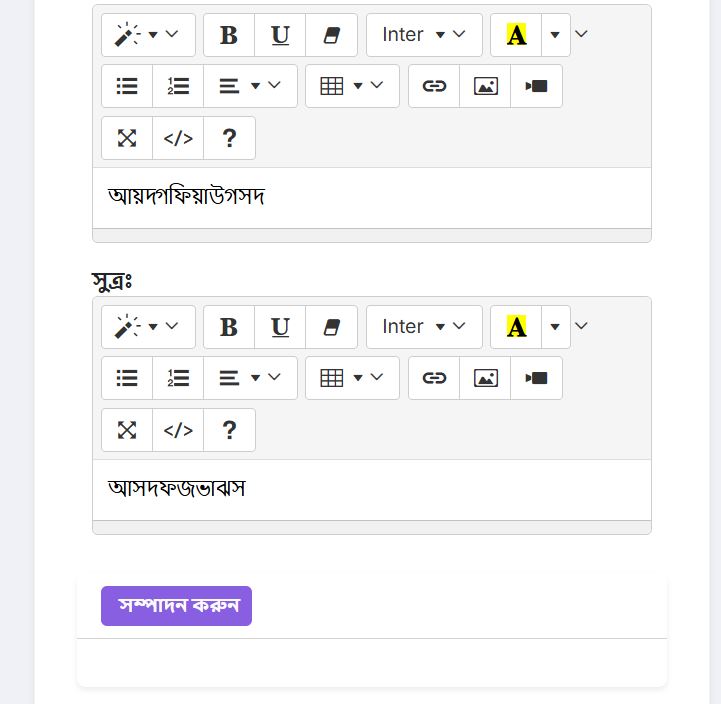Switch to code view in সুত্র editor

pos(178,430)
